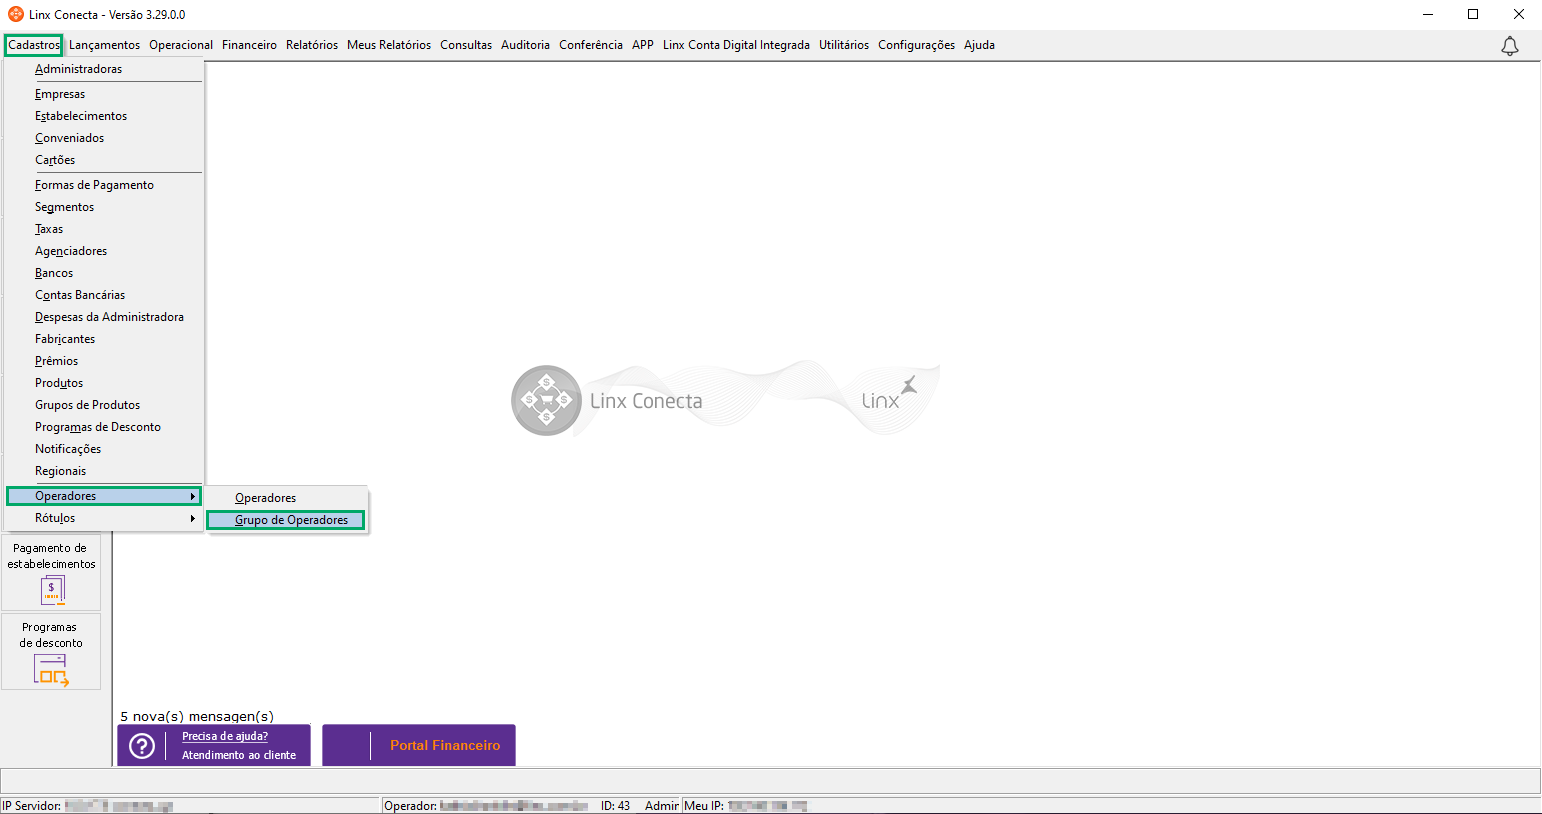The height and width of the screenshot is (814, 1542).
Task: Select Taxas menu entry
Action: [x=104, y=229]
